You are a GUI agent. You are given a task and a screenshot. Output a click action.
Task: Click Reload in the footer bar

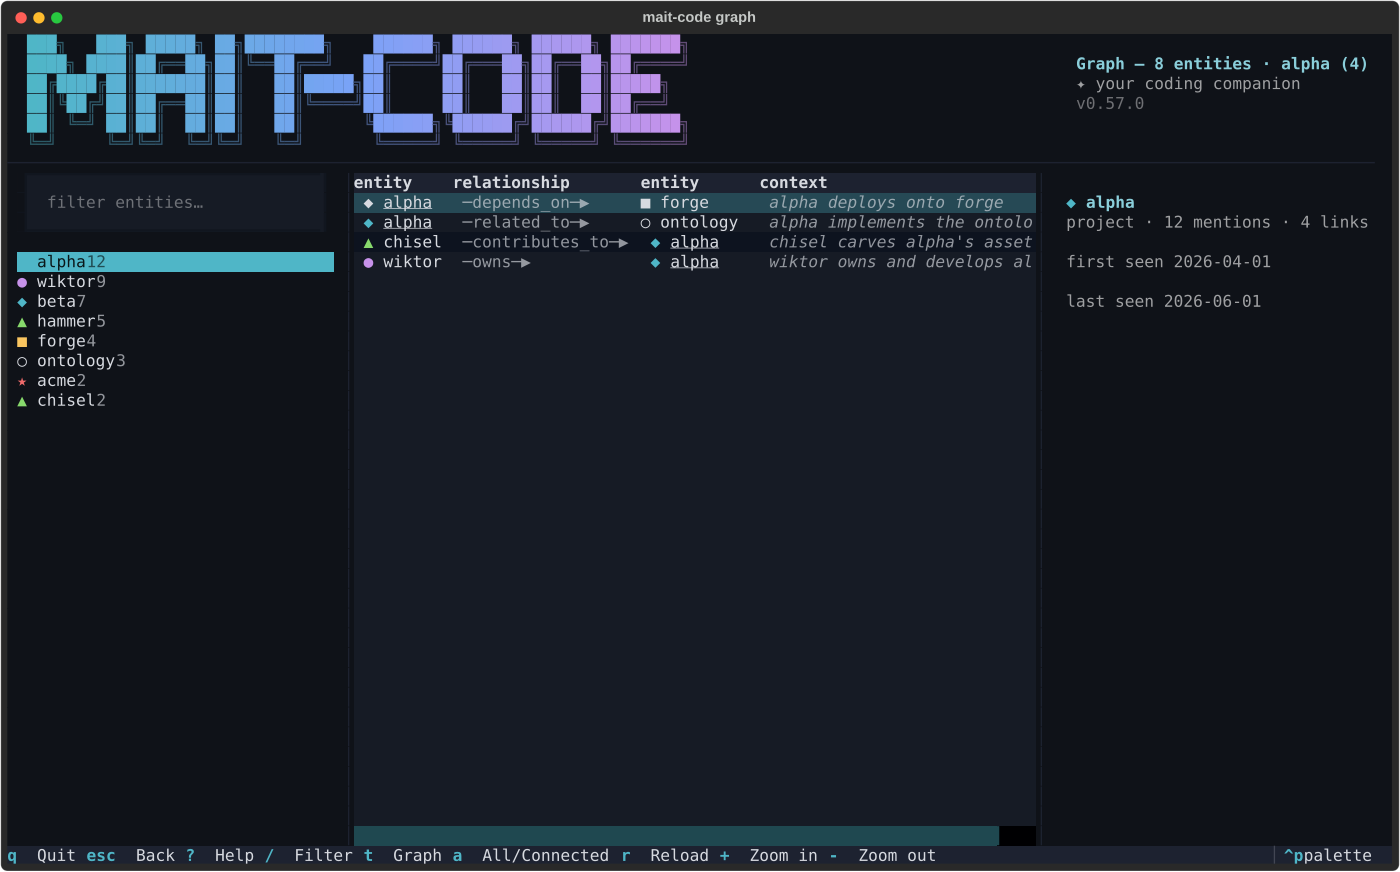click(x=679, y=856)
